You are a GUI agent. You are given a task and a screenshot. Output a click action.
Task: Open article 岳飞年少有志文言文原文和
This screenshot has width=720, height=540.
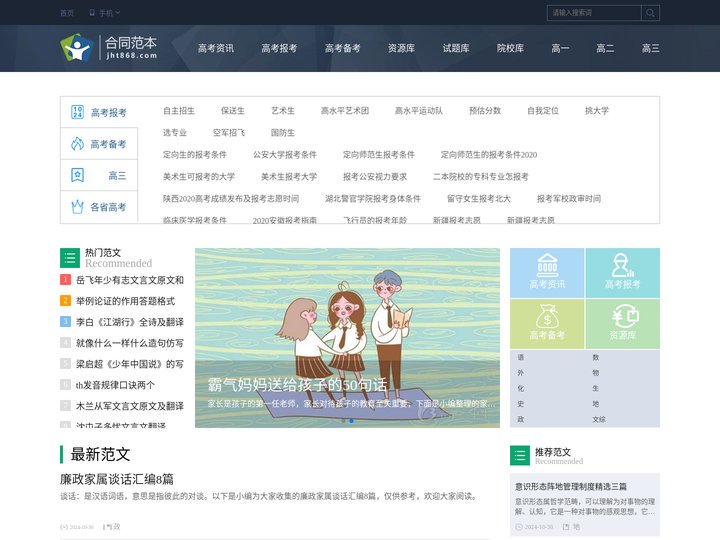(130, 280)
